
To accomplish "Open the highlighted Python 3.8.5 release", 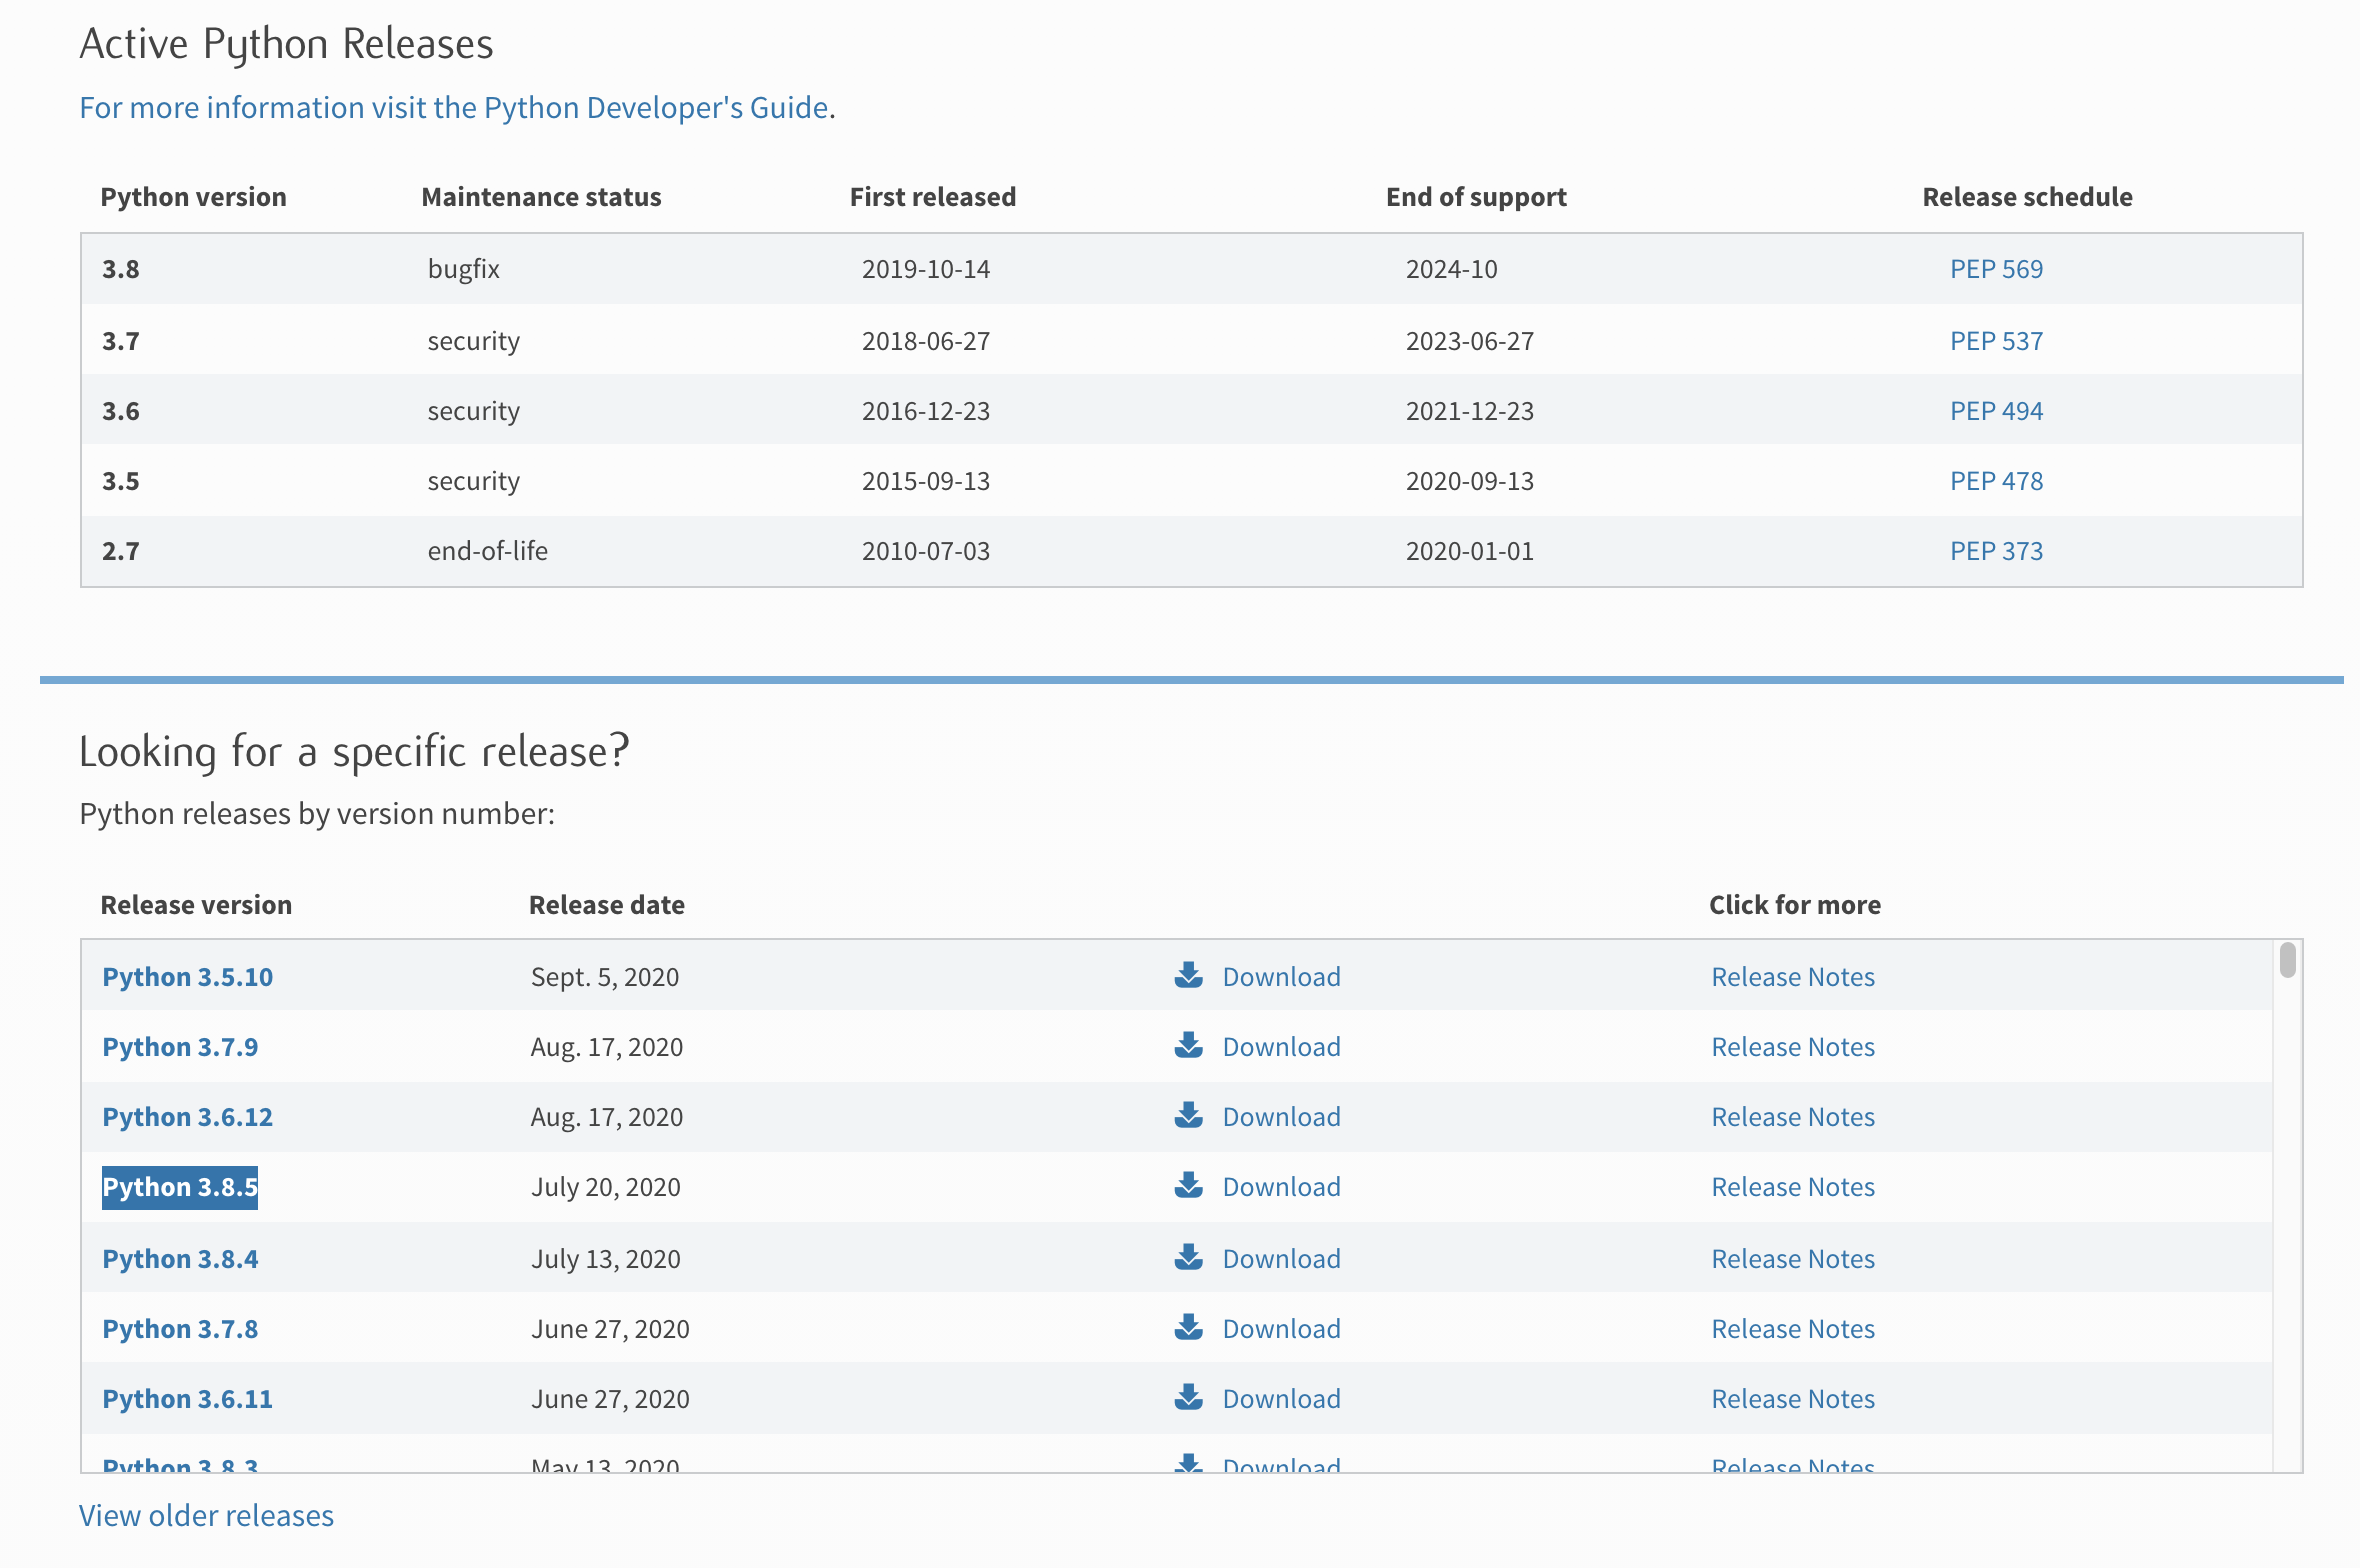I will pos(180,1187).
